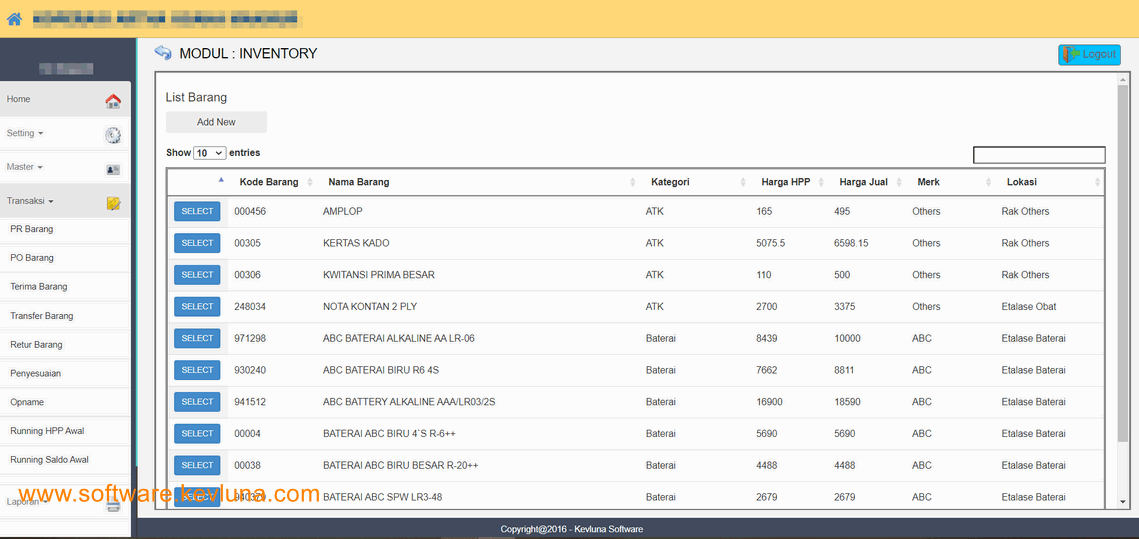Click the printer icon next to Laporan
The height and width of the screenshot is (539, 1139).
113,506
